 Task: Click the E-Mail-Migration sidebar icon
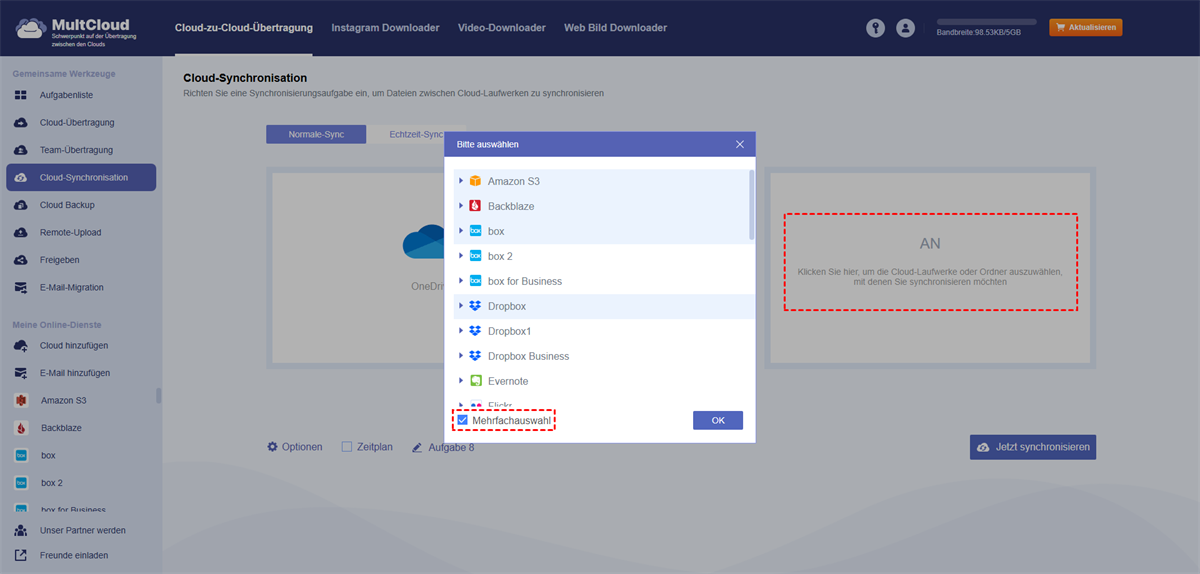[x=20, y=287]
